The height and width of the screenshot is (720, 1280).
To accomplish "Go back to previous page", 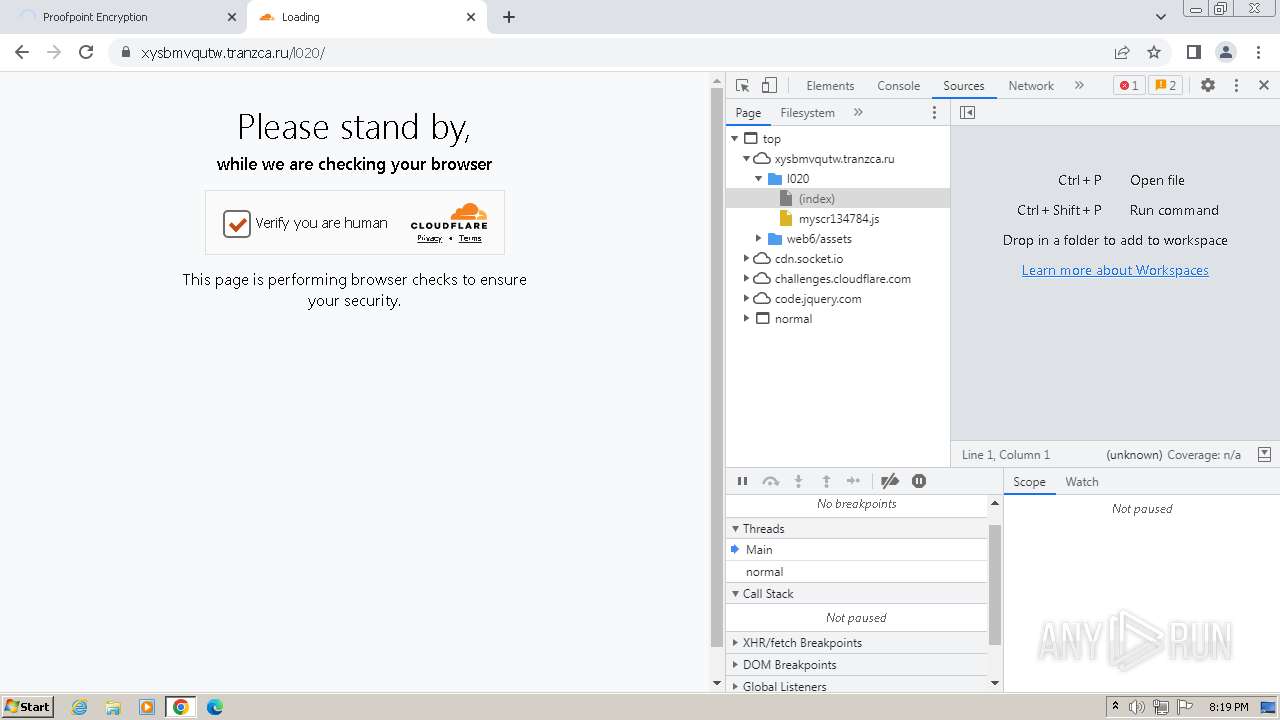I will (22, 52).
